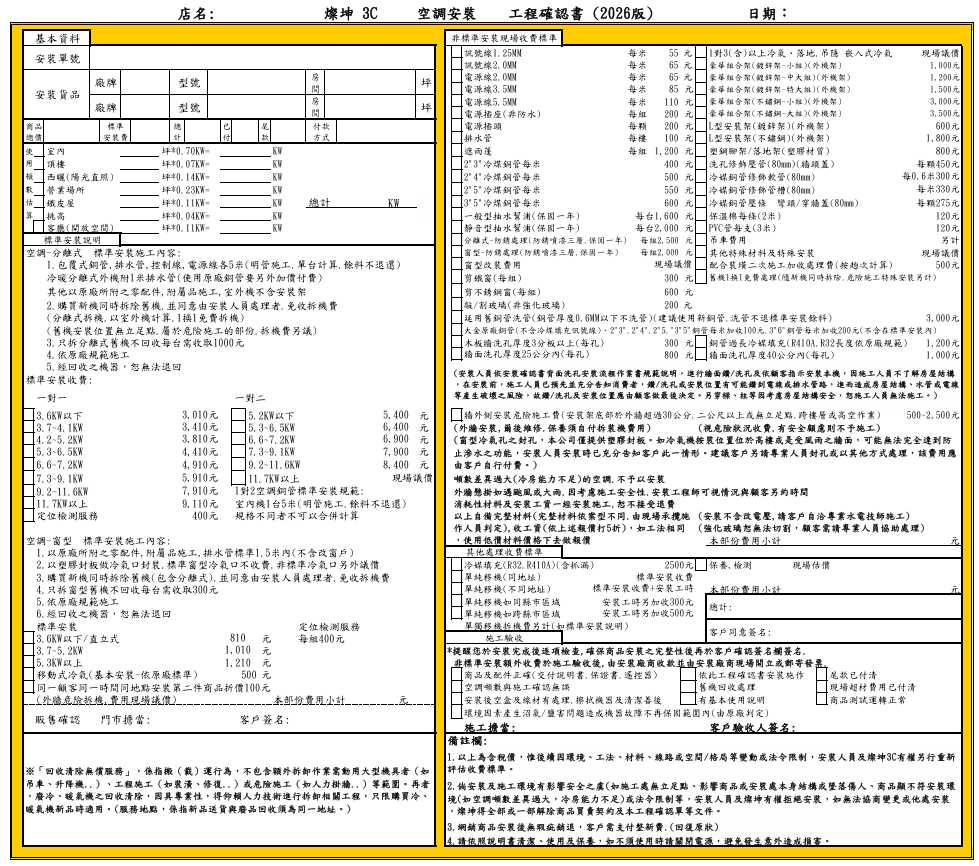
Task: Click the first 型號 model field
Action: pyautogui.click(x=255, y=83)
